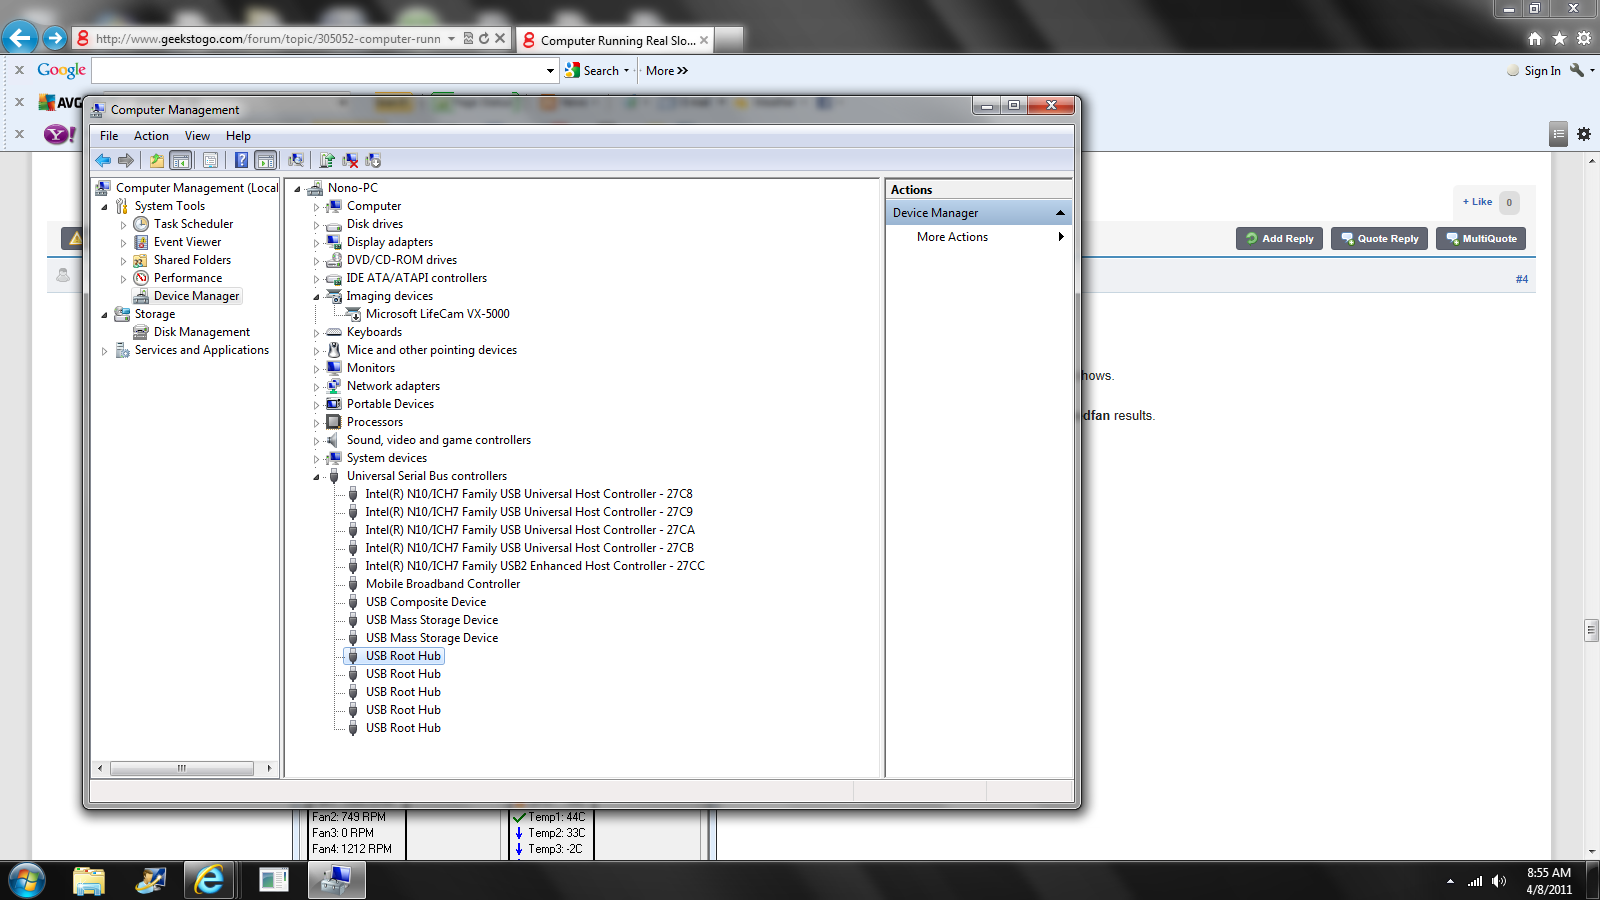The width and height of the screenshot is (1600, 900).
Task: Click the #4 post number link
Action: (1521, 279)
